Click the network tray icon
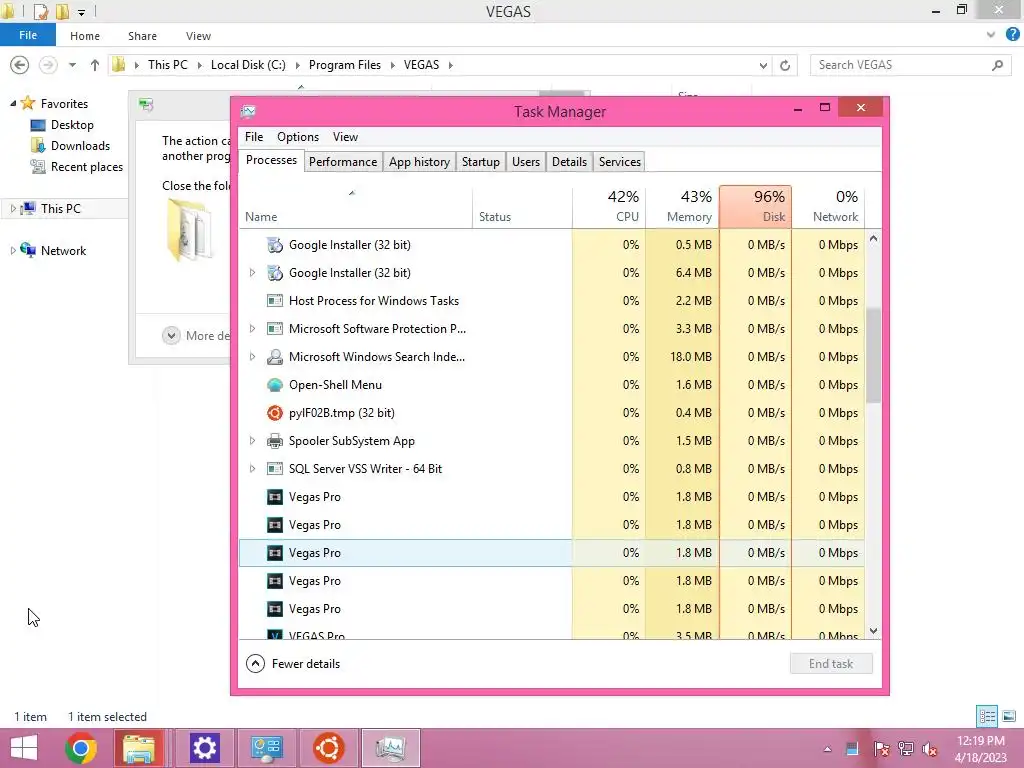Viewport: 1024px width, 768px height. (905, 749)
